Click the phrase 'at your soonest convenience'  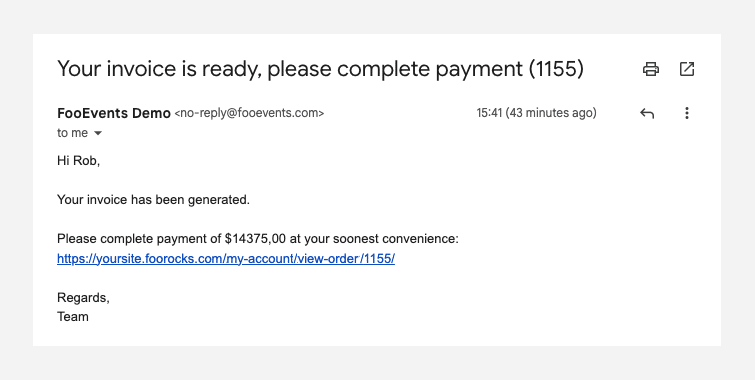tap(372, 239)
